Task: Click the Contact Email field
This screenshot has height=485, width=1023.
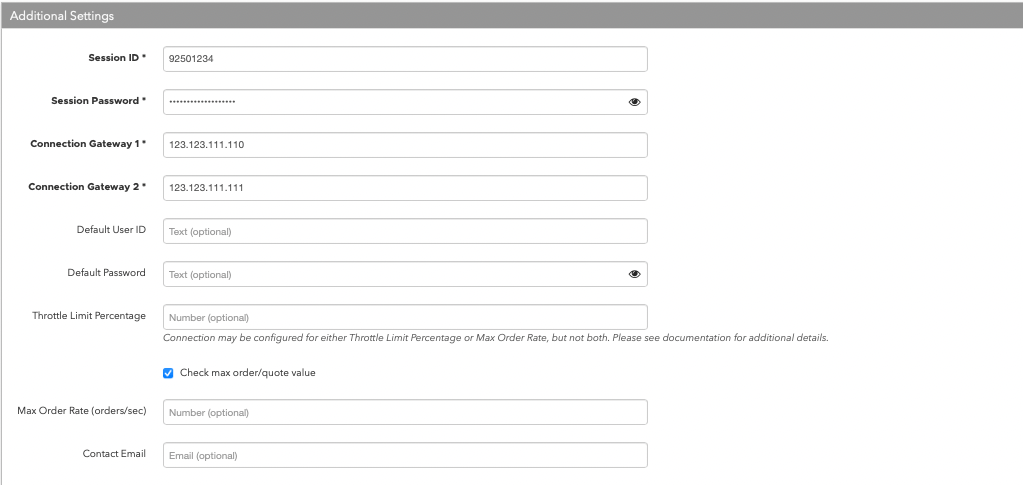Action: tap(405, 456)
